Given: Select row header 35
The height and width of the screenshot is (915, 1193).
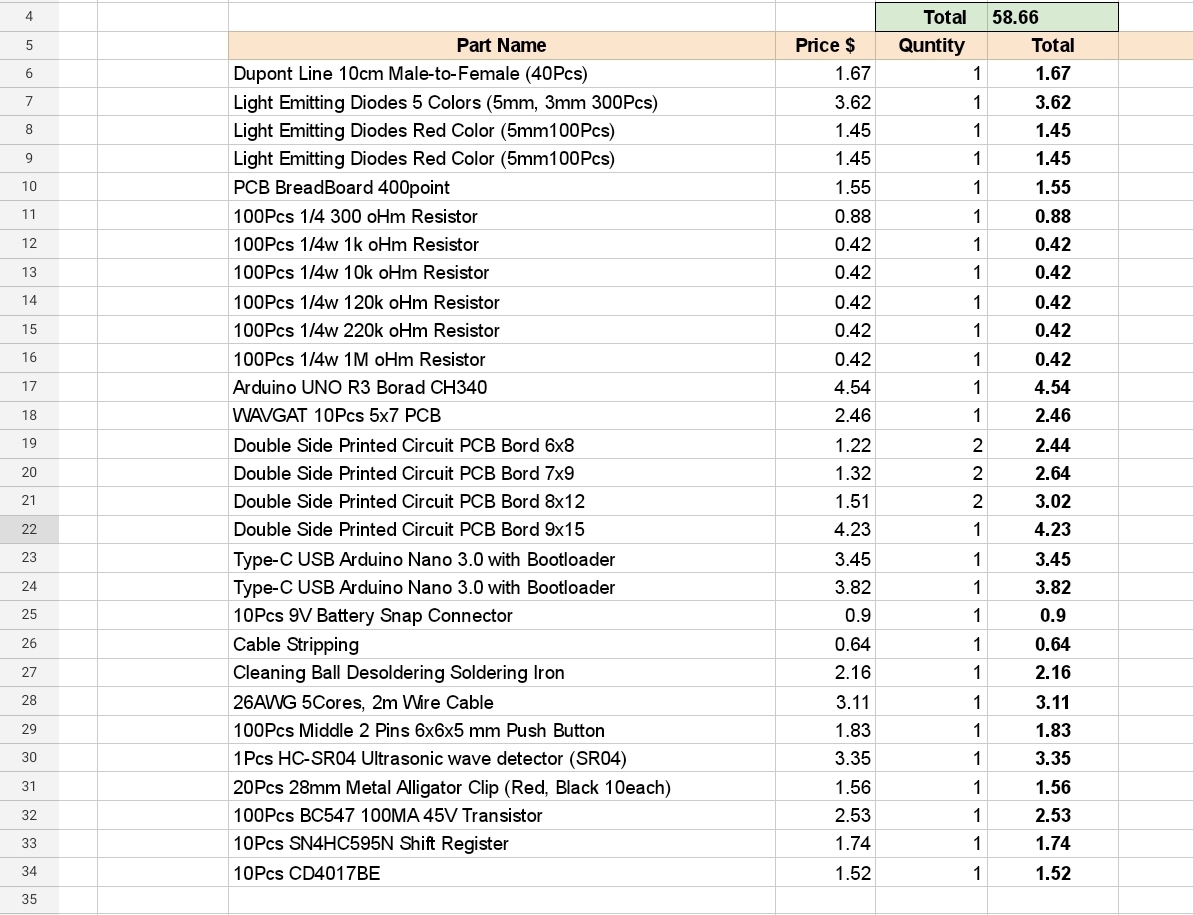Looking at the screenshot, I should [x=29, y=899].
